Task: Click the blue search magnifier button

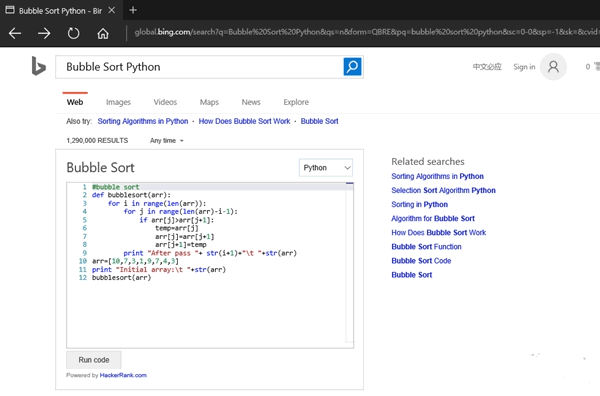Action: point(352,67)
